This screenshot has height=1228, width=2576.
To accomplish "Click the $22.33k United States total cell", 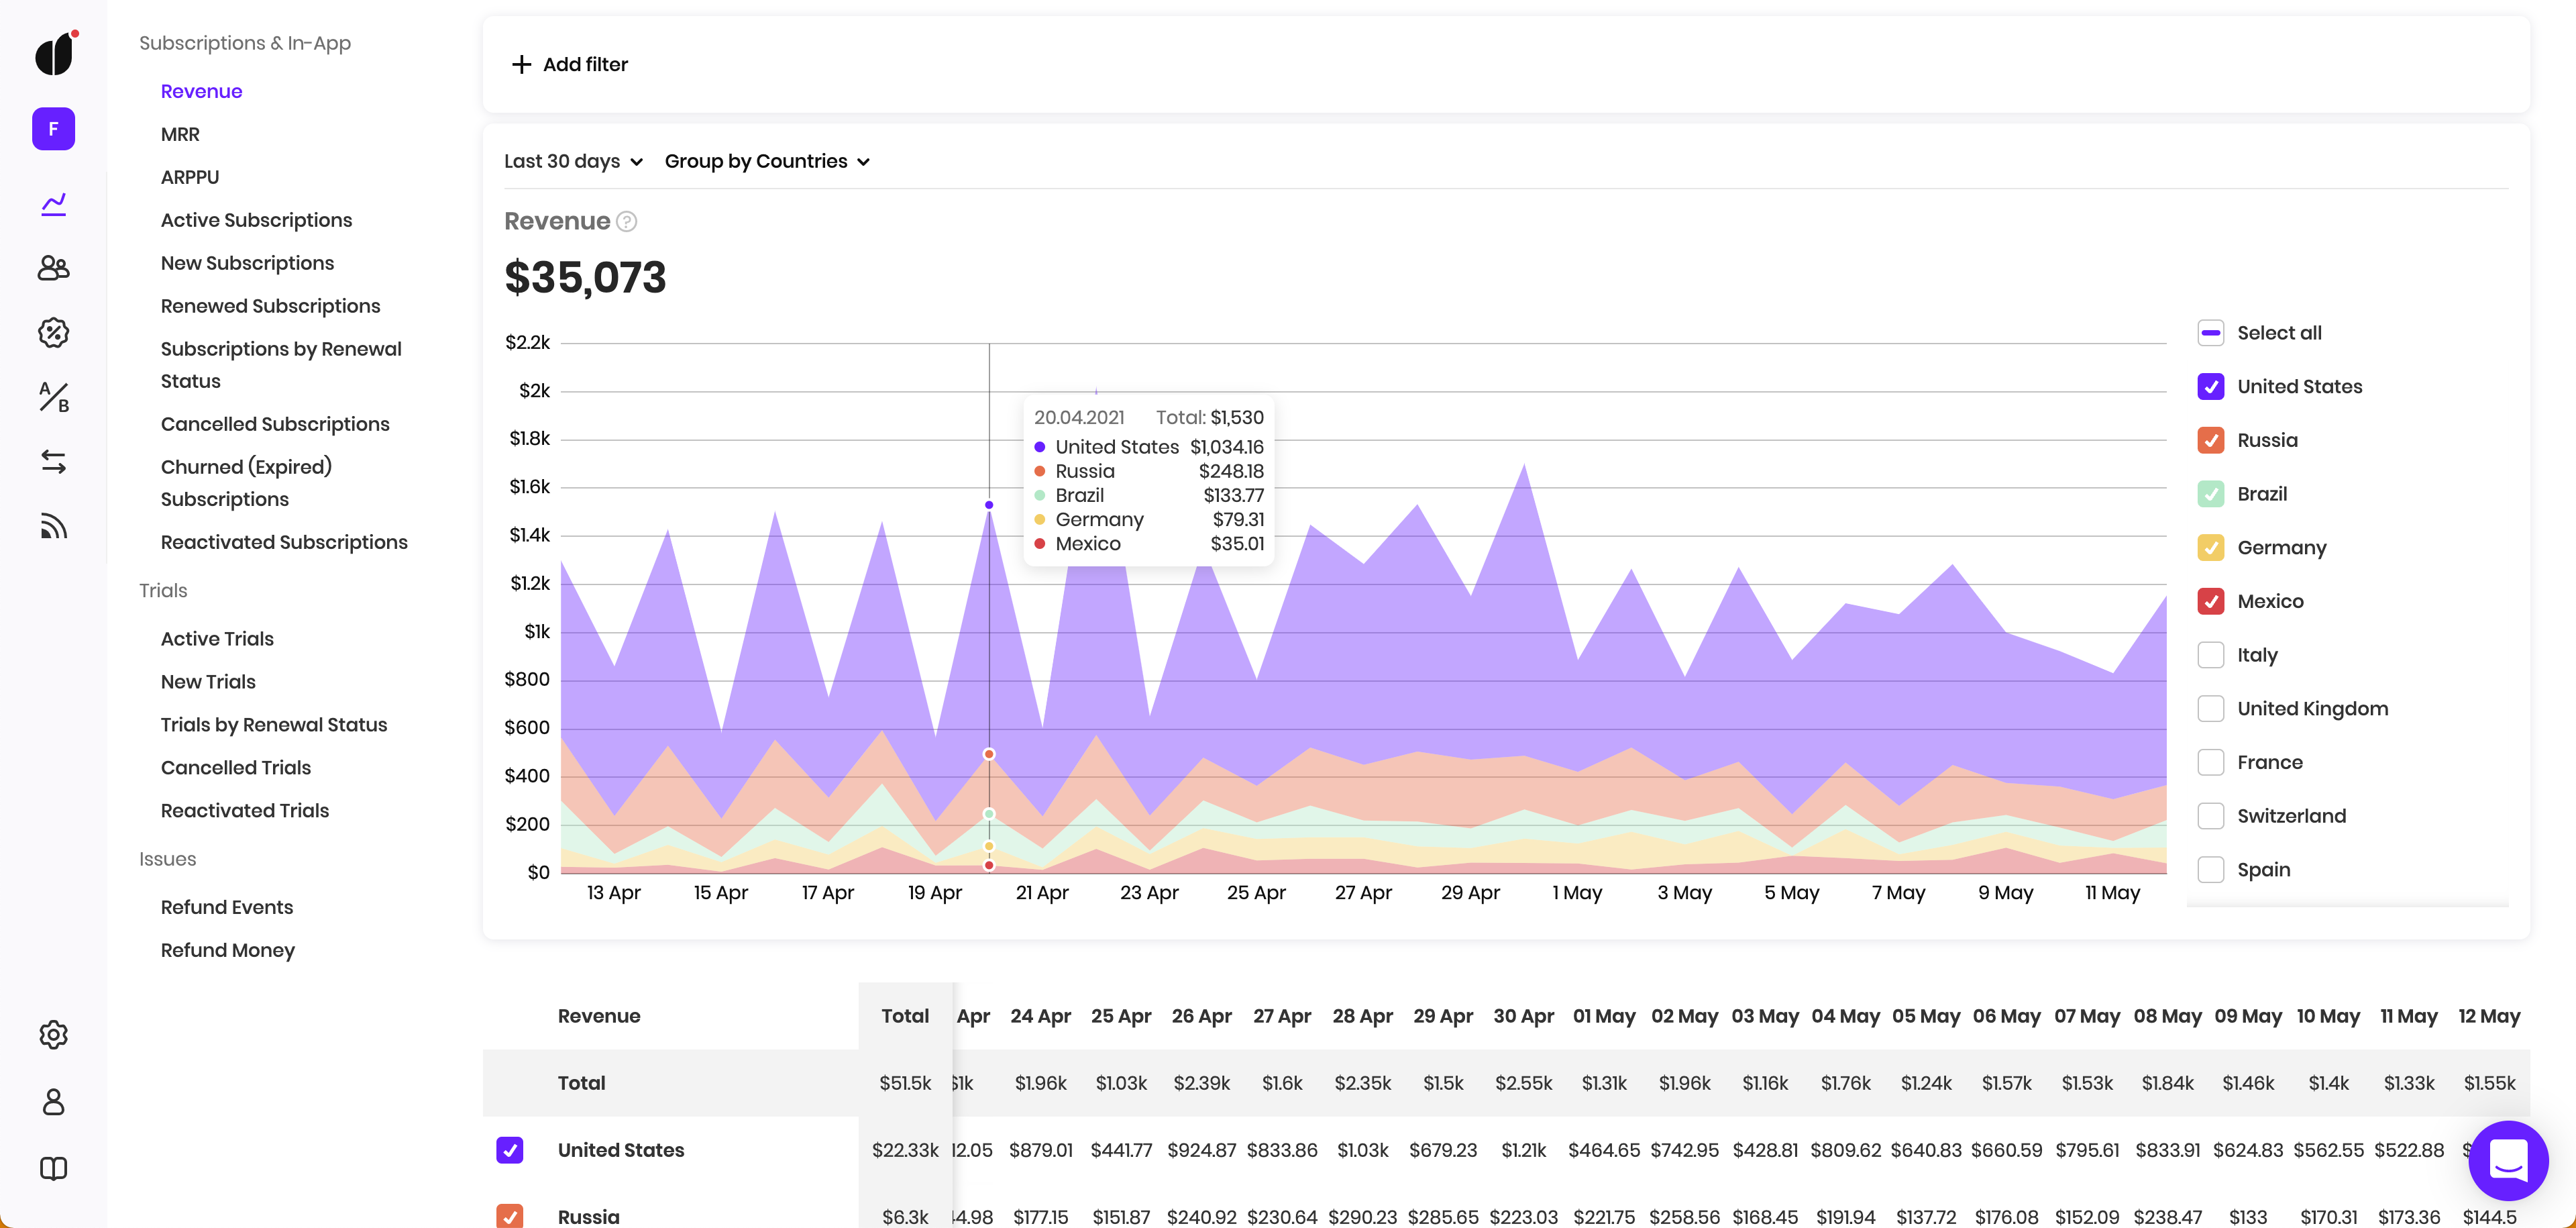I will pos(905,1150).
